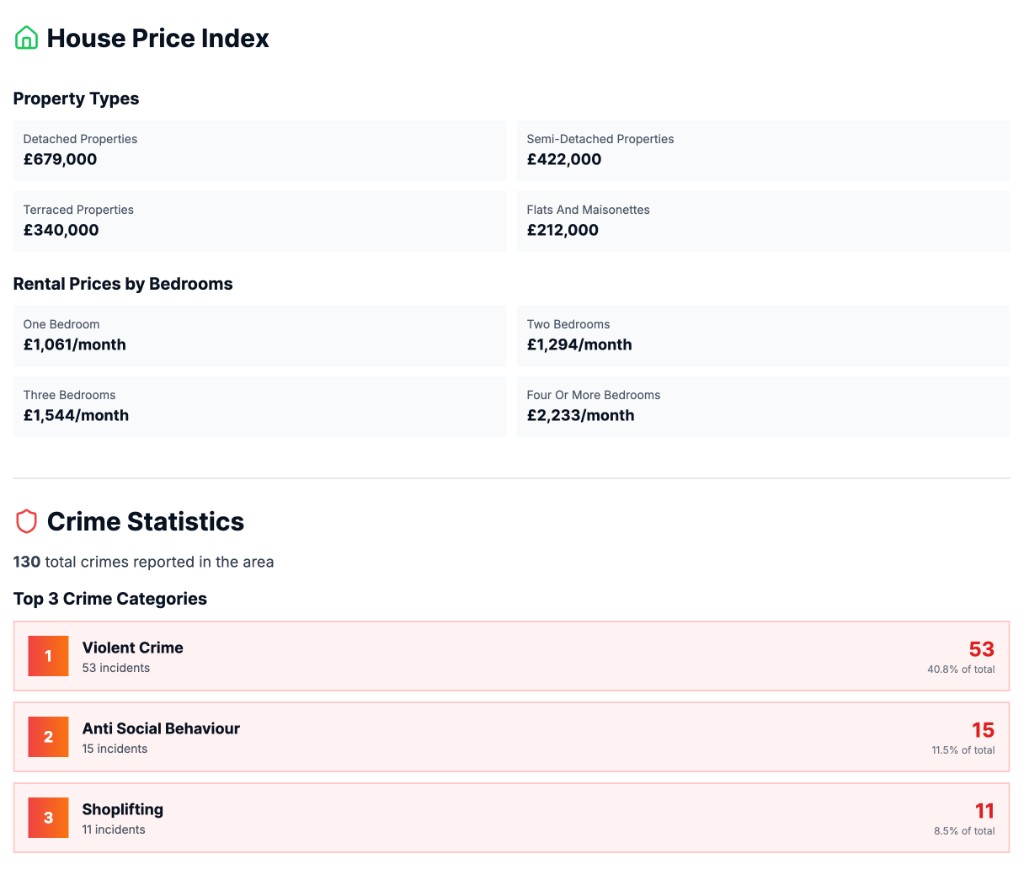Switch to the Property Types section
This screenshot has width=1024, height=880.
click(76, 99)
